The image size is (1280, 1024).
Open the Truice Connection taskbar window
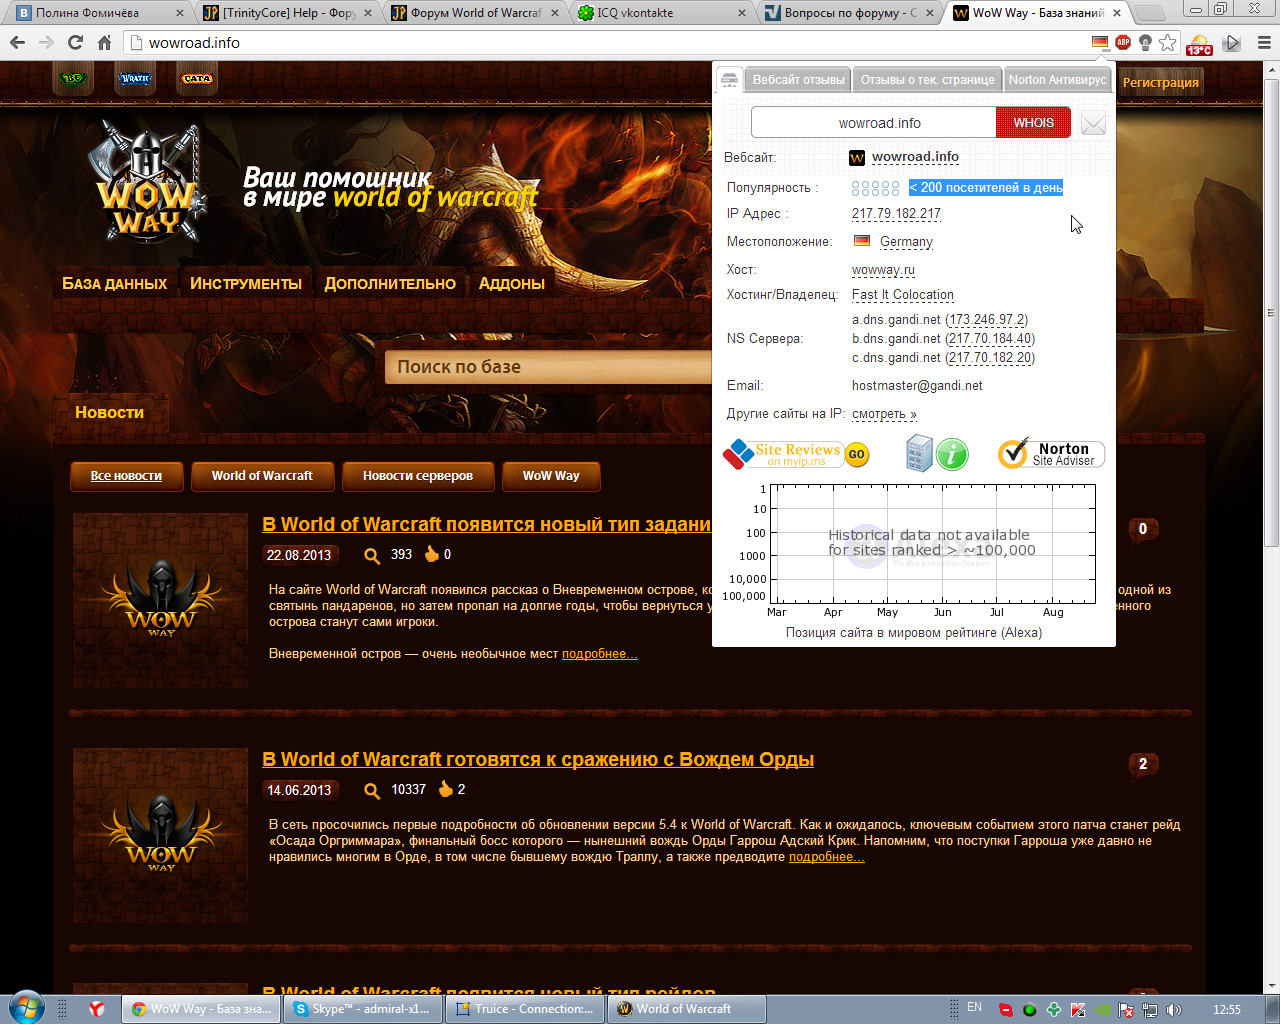[525, 1009]
